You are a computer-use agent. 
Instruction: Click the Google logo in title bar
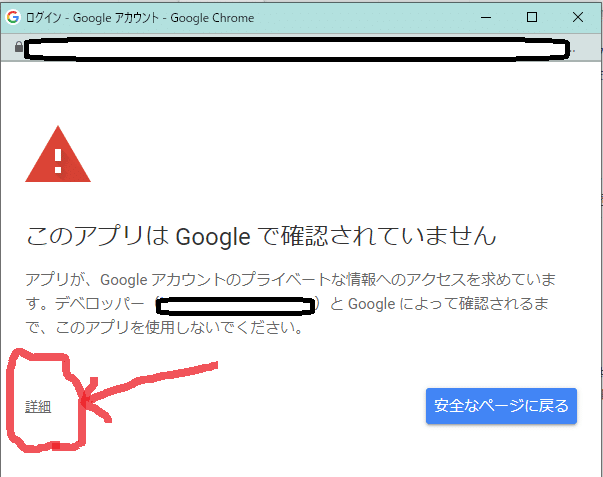pos(13,17)
